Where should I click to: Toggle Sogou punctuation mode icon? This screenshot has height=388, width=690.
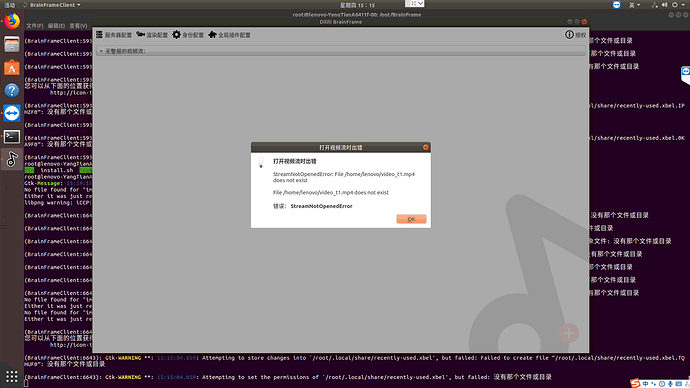pos(653,384)
